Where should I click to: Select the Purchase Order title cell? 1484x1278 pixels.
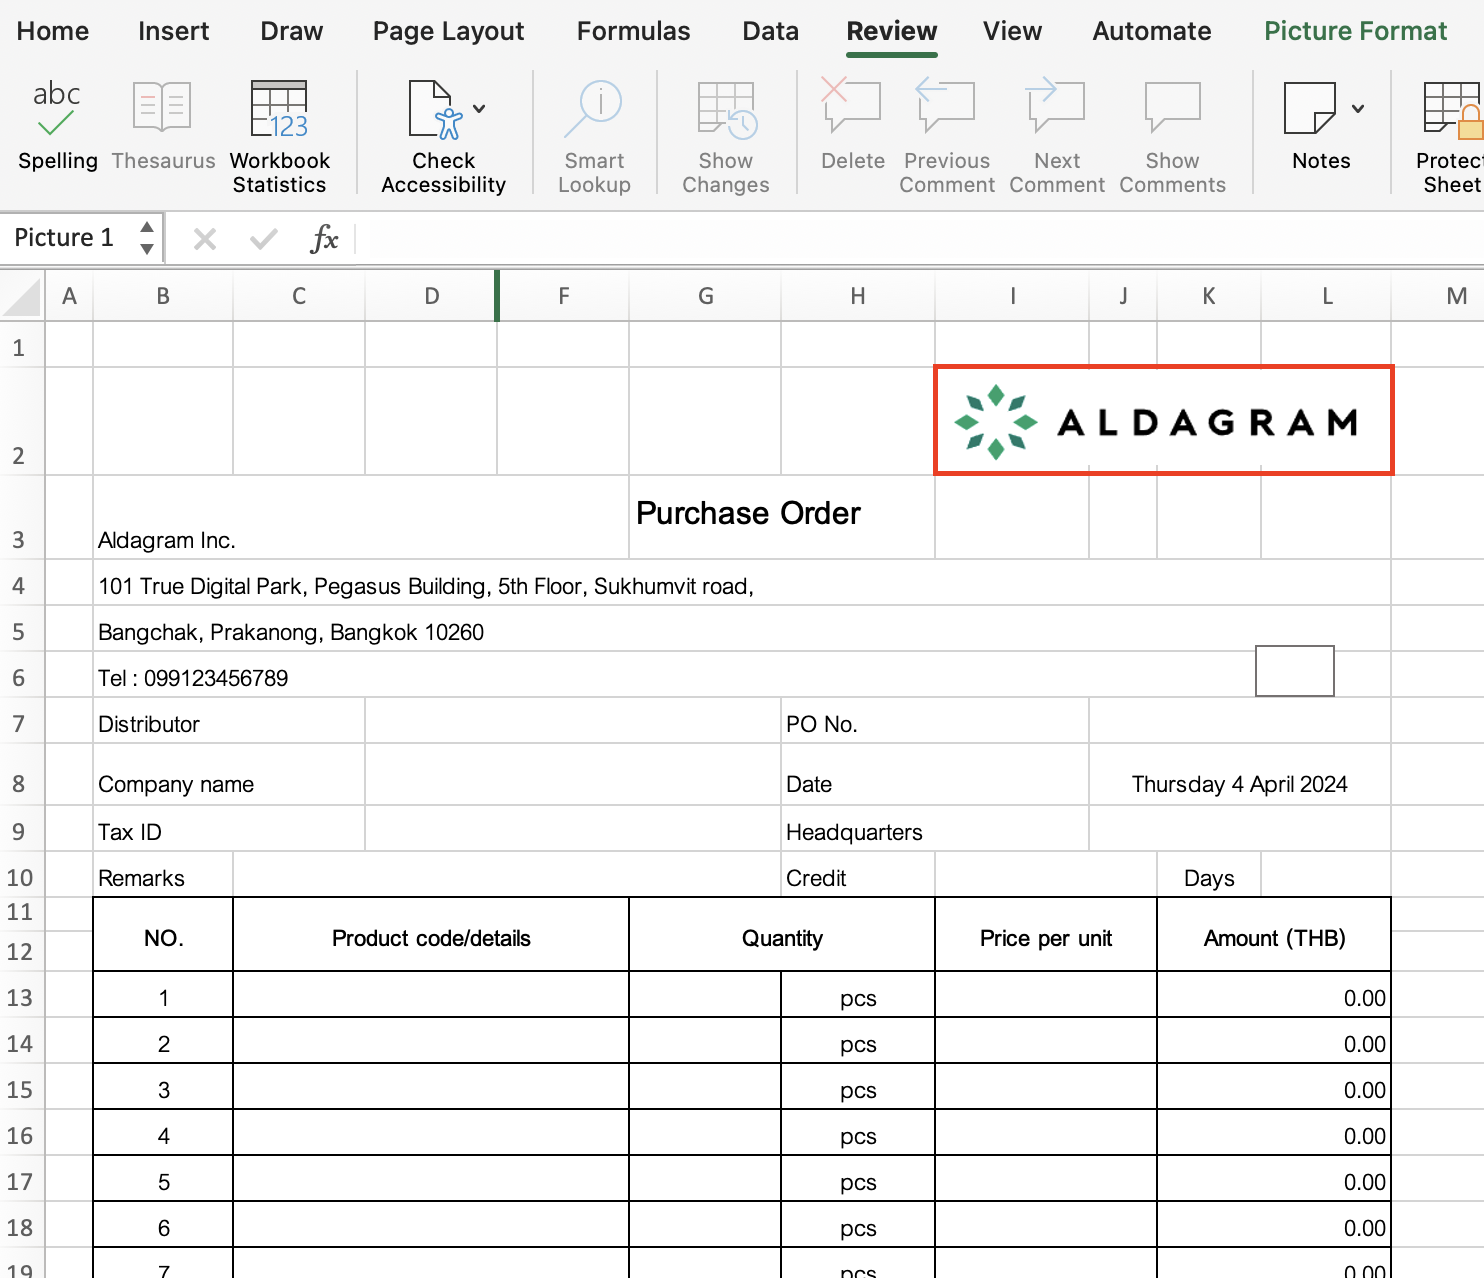[x=748, y=514]
